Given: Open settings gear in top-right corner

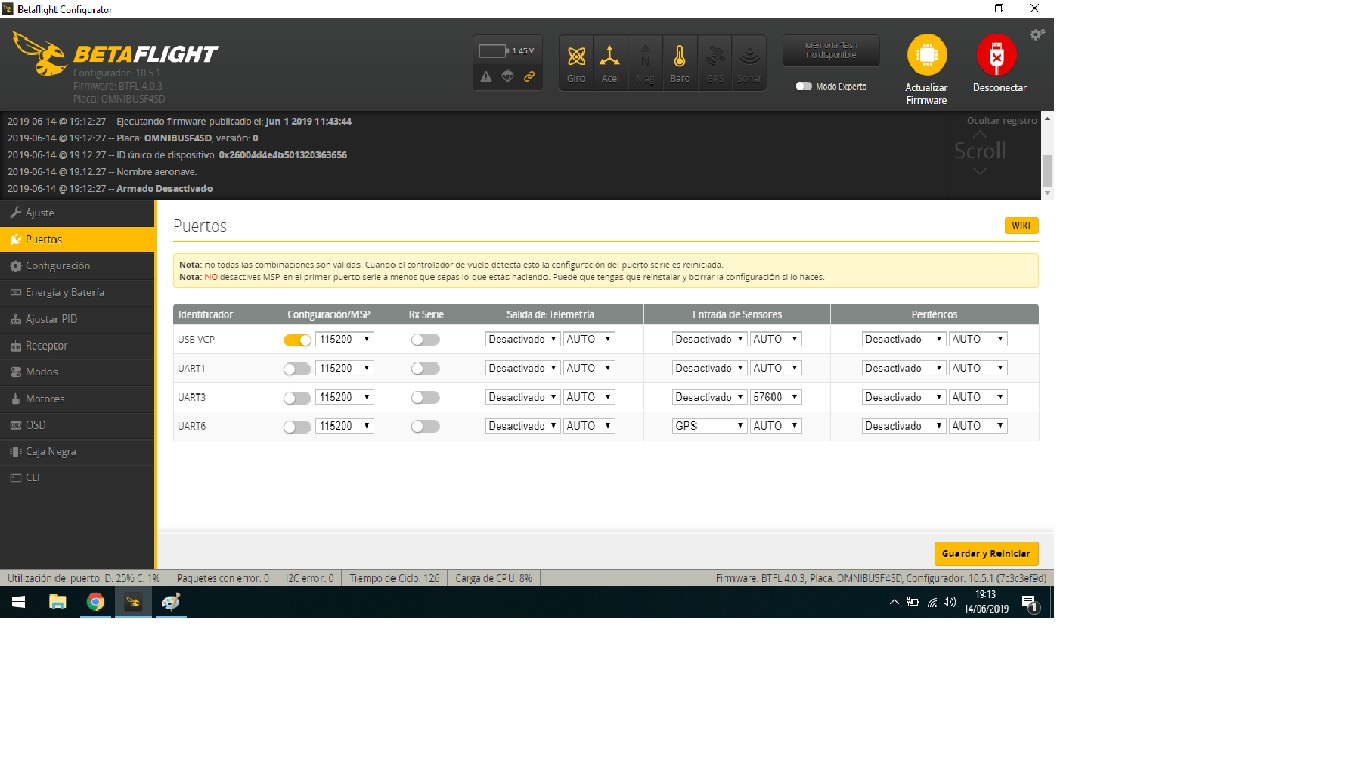Looking at the screenshot, I should click(x=1037, y=35).
